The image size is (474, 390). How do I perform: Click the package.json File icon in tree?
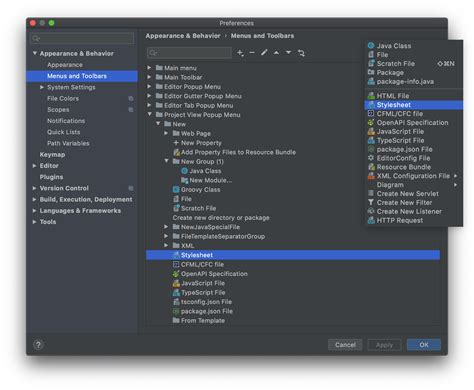pyautogui.click(x=176, y=311)
